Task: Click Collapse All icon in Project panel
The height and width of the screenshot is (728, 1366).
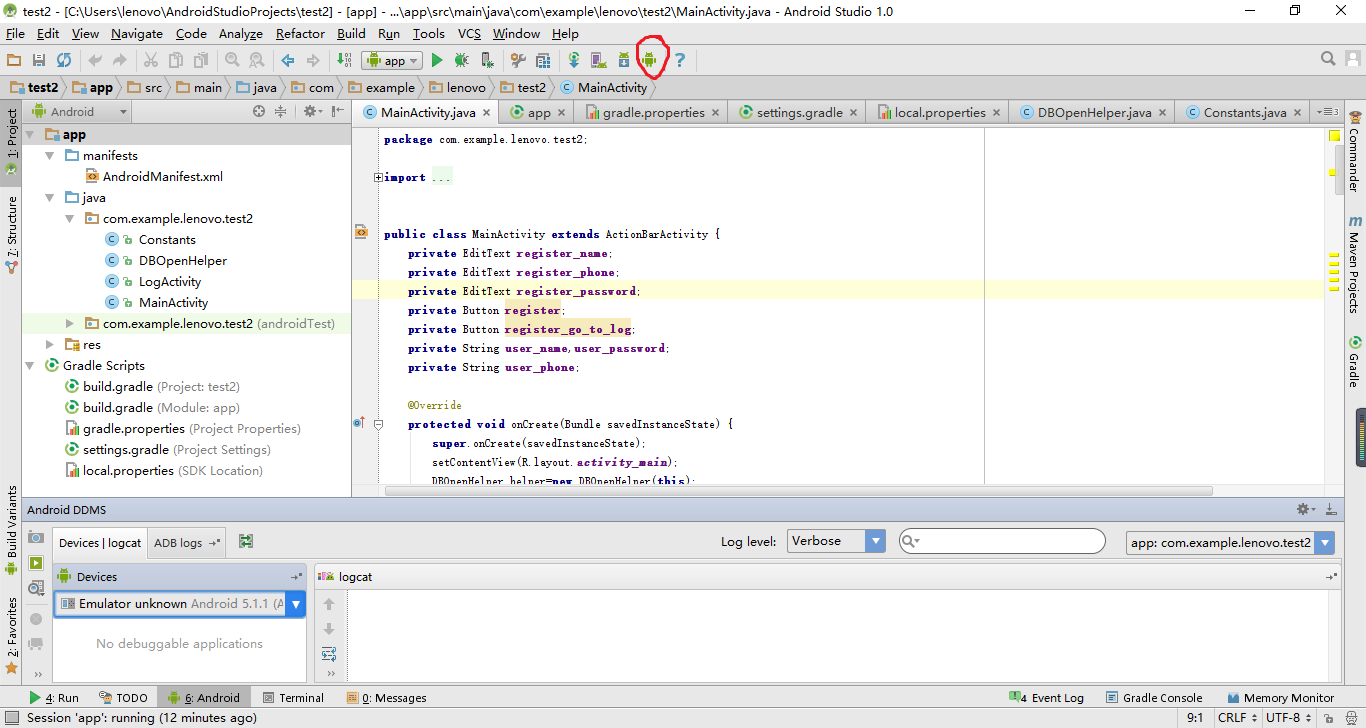Action: (x=281, y=112)
